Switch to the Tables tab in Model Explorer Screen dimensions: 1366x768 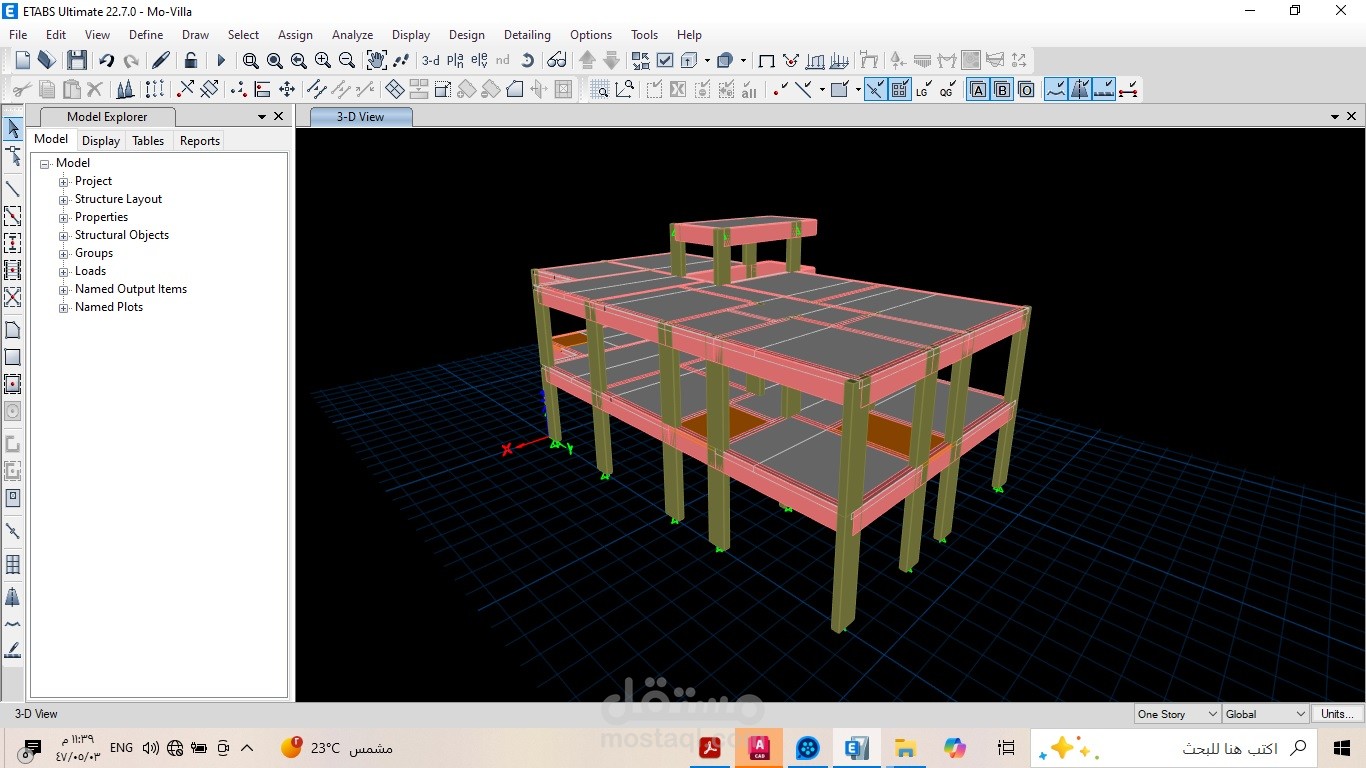tap(148, 141)
